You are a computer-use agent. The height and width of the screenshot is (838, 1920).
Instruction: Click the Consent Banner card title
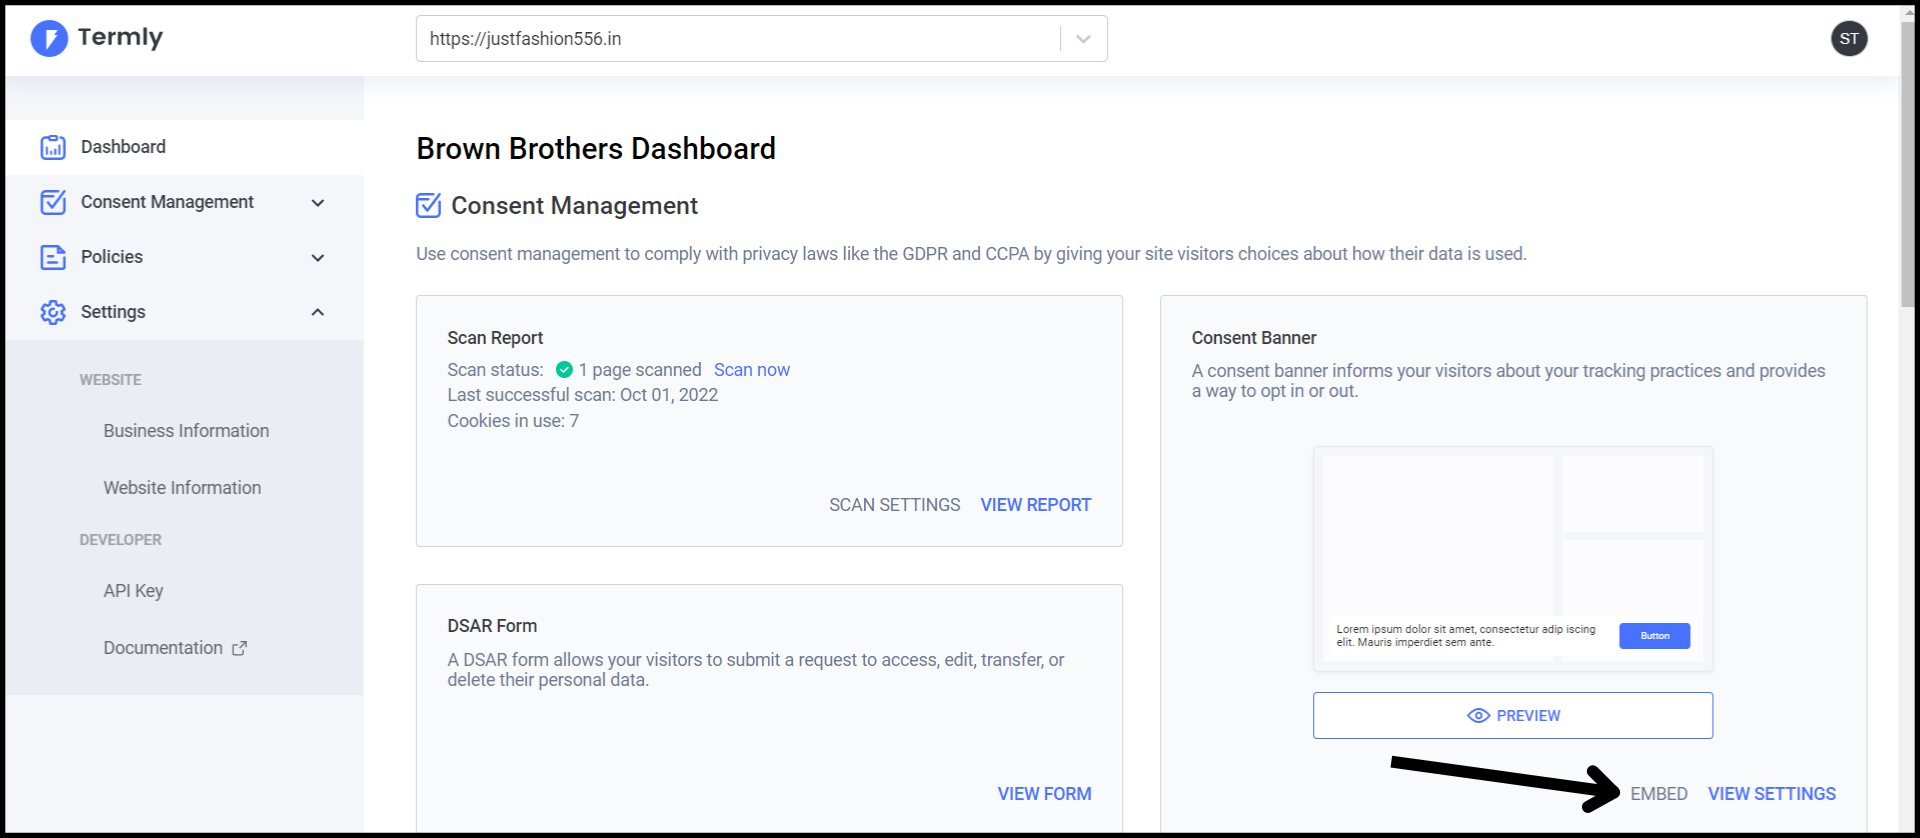click(x=1254, y=338)
